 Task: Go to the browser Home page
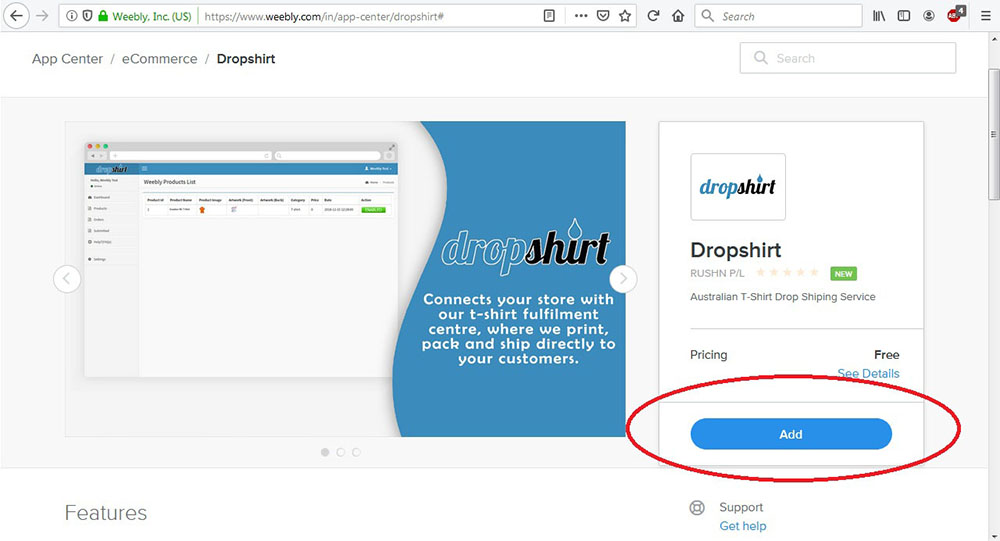678,16
